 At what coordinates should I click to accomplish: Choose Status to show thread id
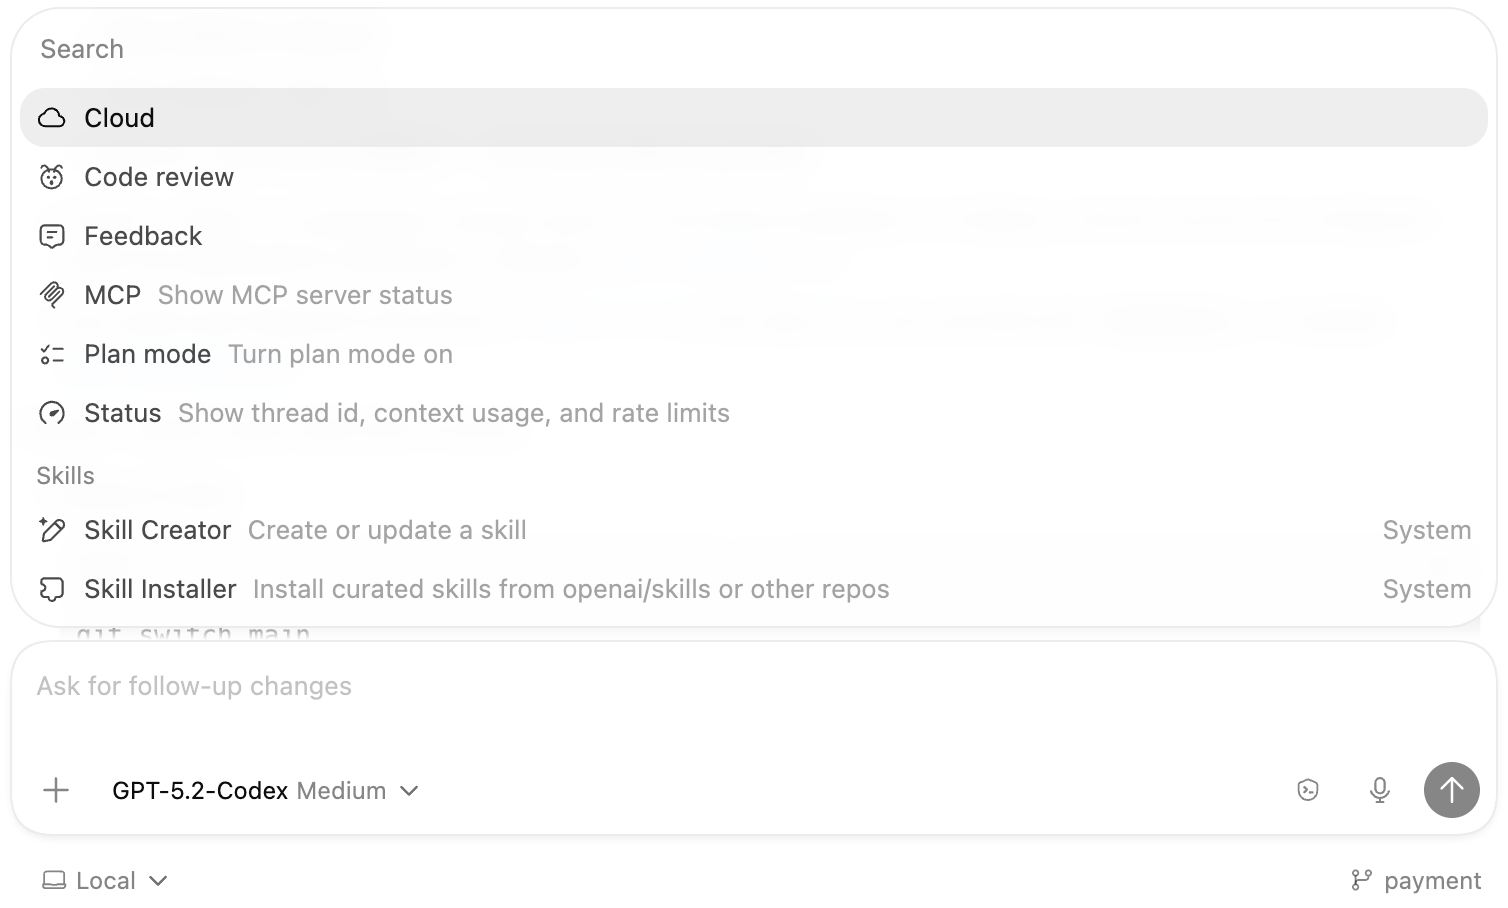[122, 412]
